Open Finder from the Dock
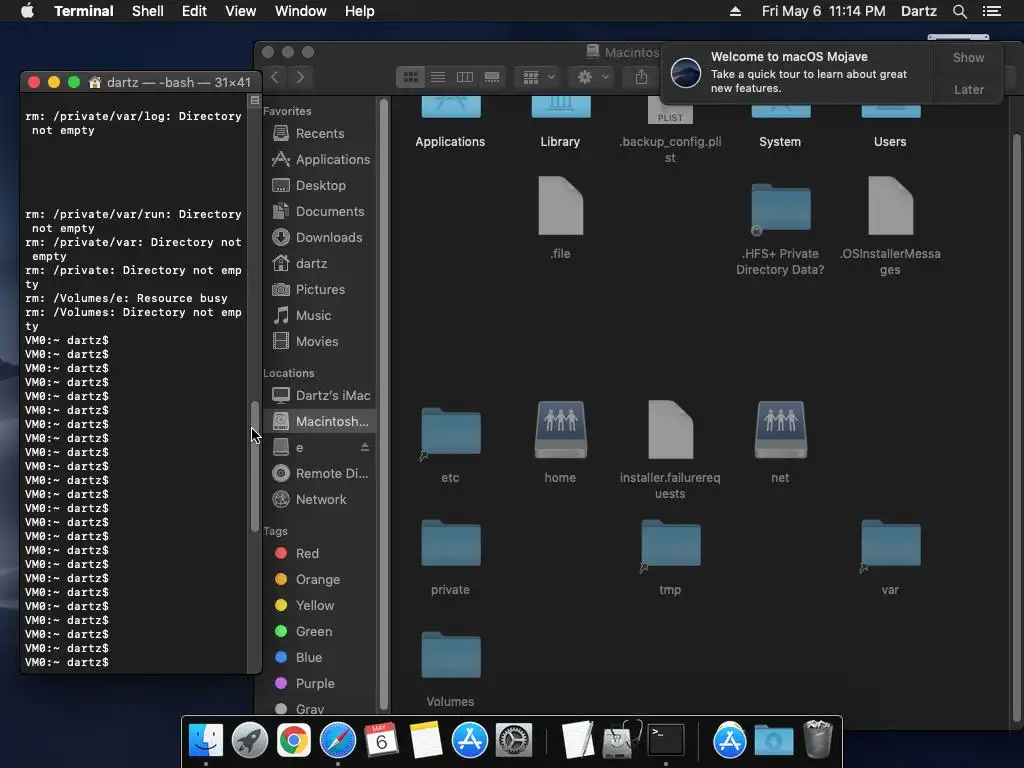 coord(205,741)
